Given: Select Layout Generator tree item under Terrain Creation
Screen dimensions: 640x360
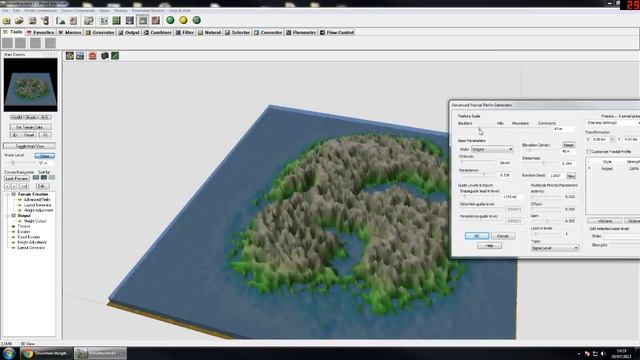Looking at the screenshot, I should tap(37, 205).
